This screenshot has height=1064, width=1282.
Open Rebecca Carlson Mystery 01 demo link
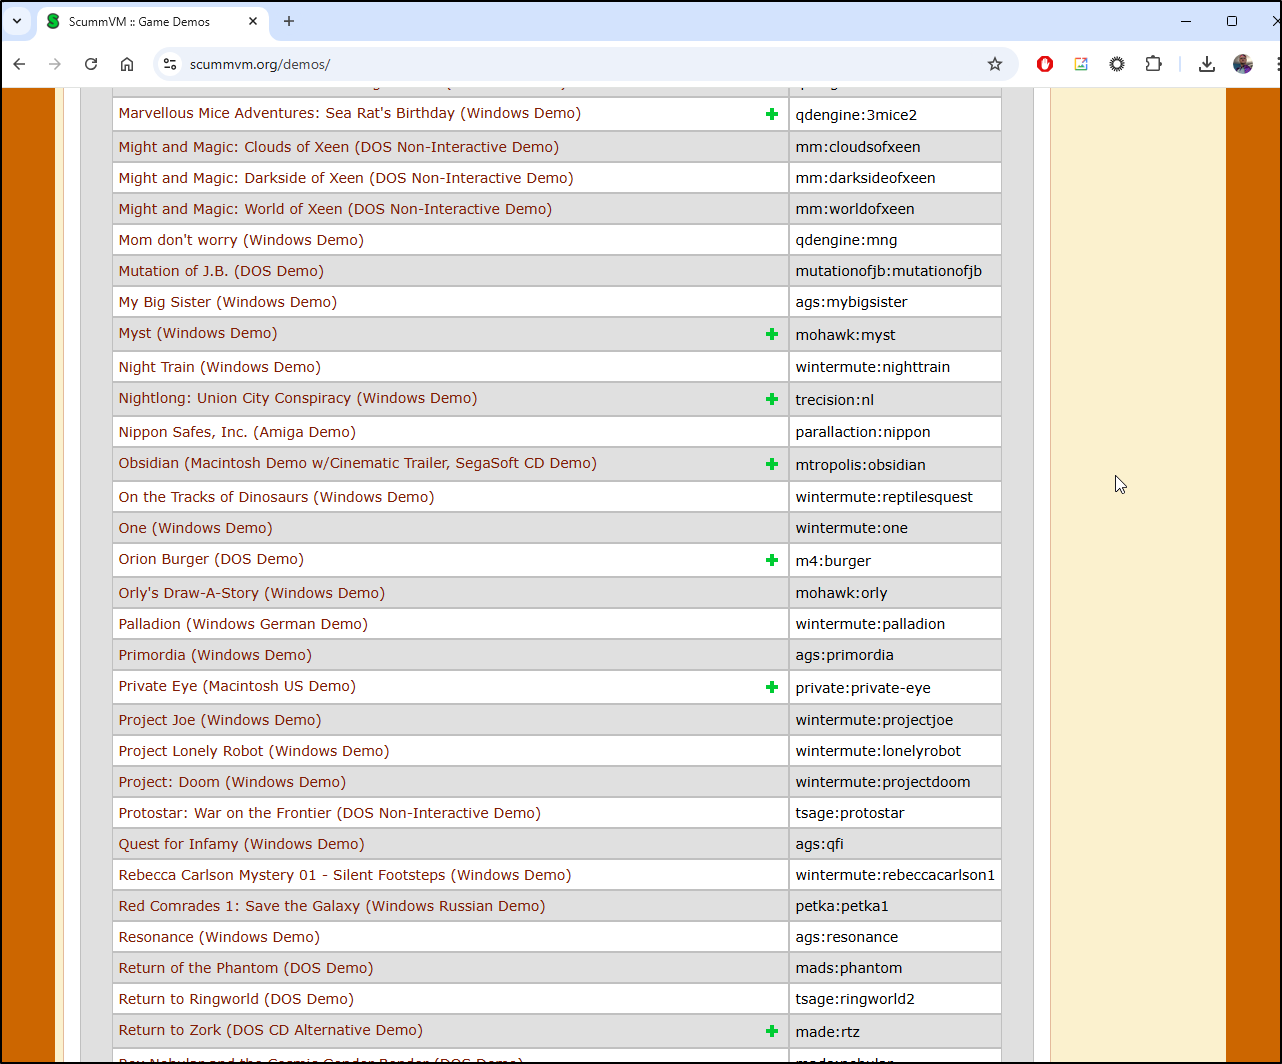pyautogui.click(x=345, y=875)
